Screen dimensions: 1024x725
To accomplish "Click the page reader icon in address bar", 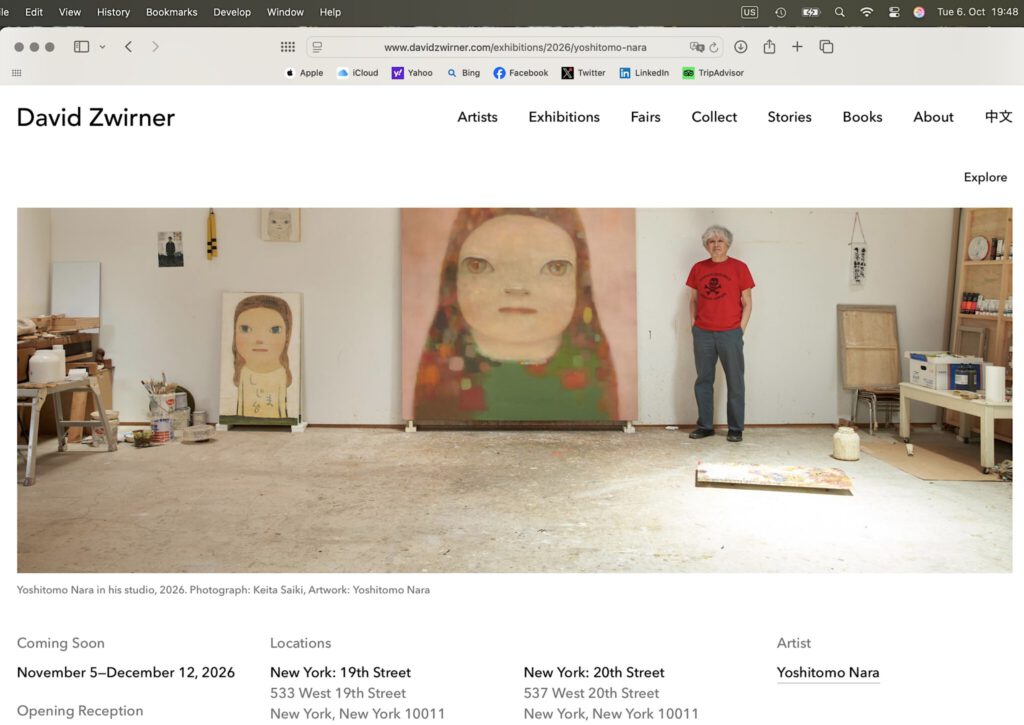I will tap(317, 47).
